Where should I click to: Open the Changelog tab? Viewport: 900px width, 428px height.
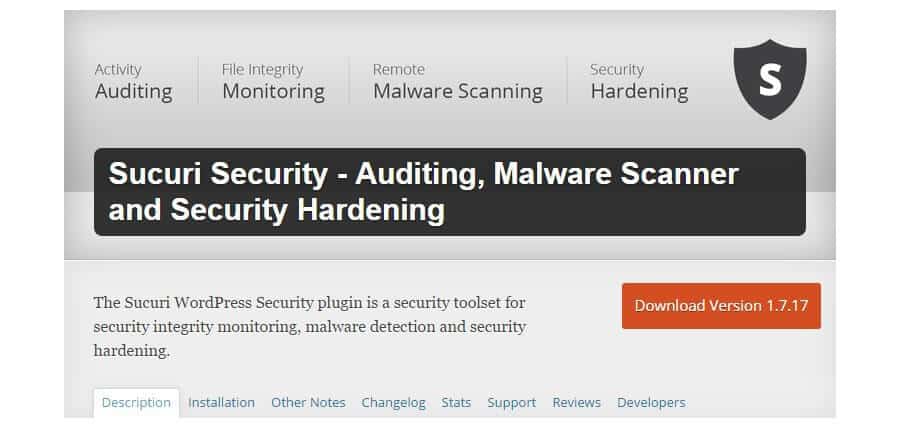click(394, 403)
